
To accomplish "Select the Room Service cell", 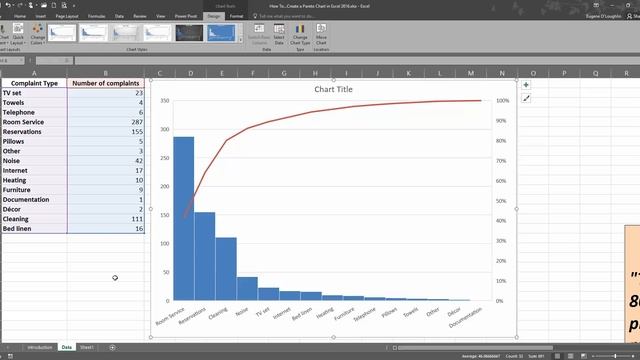I will [34, 122].
